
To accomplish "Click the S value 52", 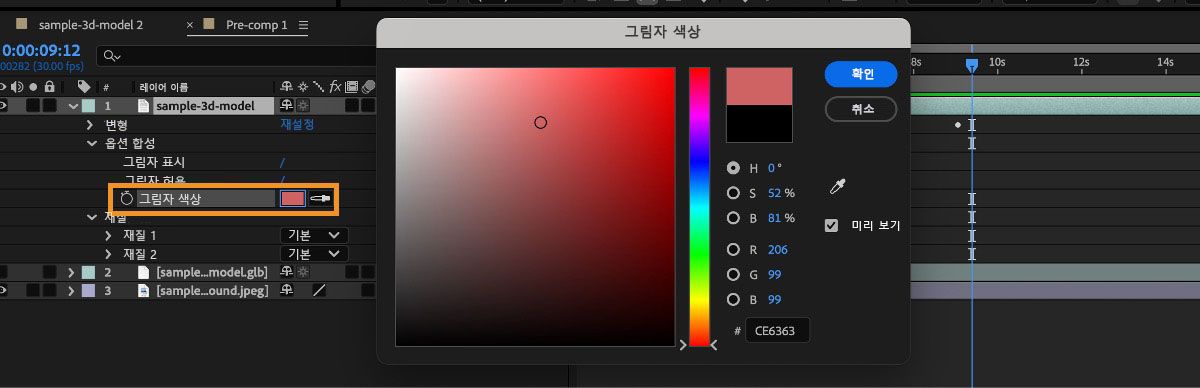I will click(x=774, y=193).
